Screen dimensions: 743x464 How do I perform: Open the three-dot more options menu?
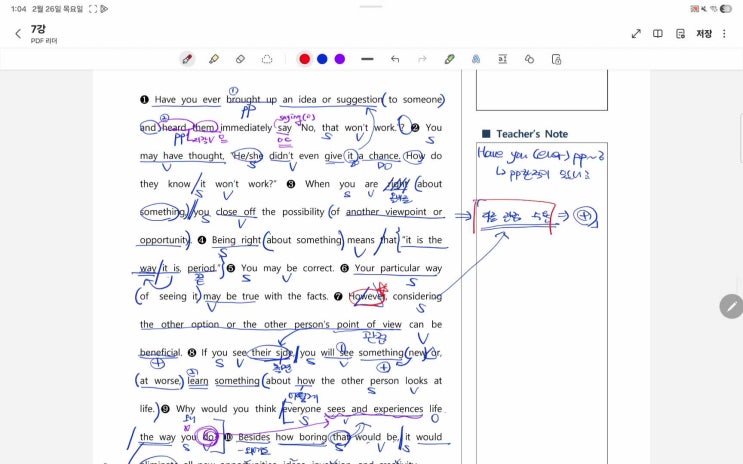726,33
